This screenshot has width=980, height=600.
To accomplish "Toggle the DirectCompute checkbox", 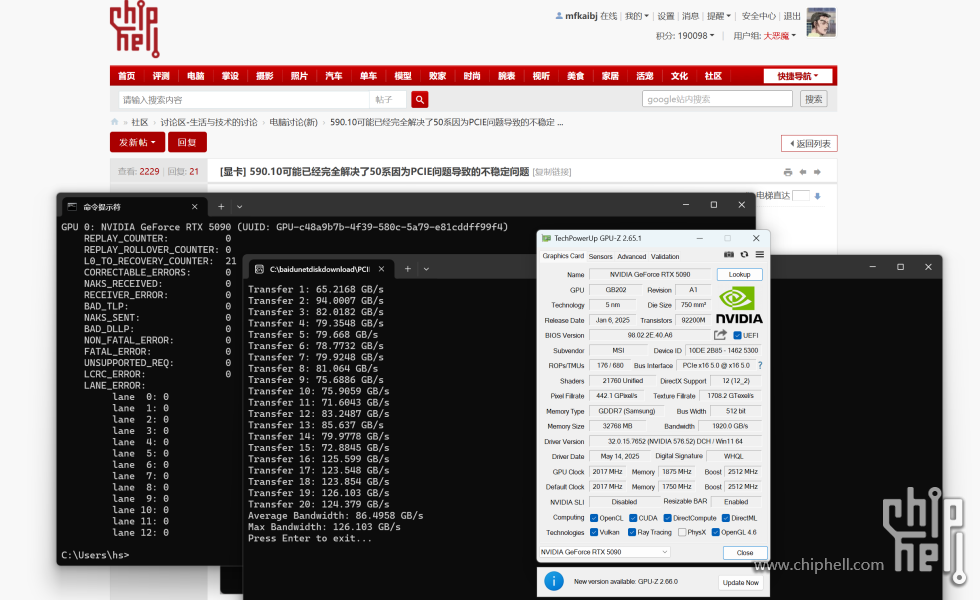I will (668, 518).
